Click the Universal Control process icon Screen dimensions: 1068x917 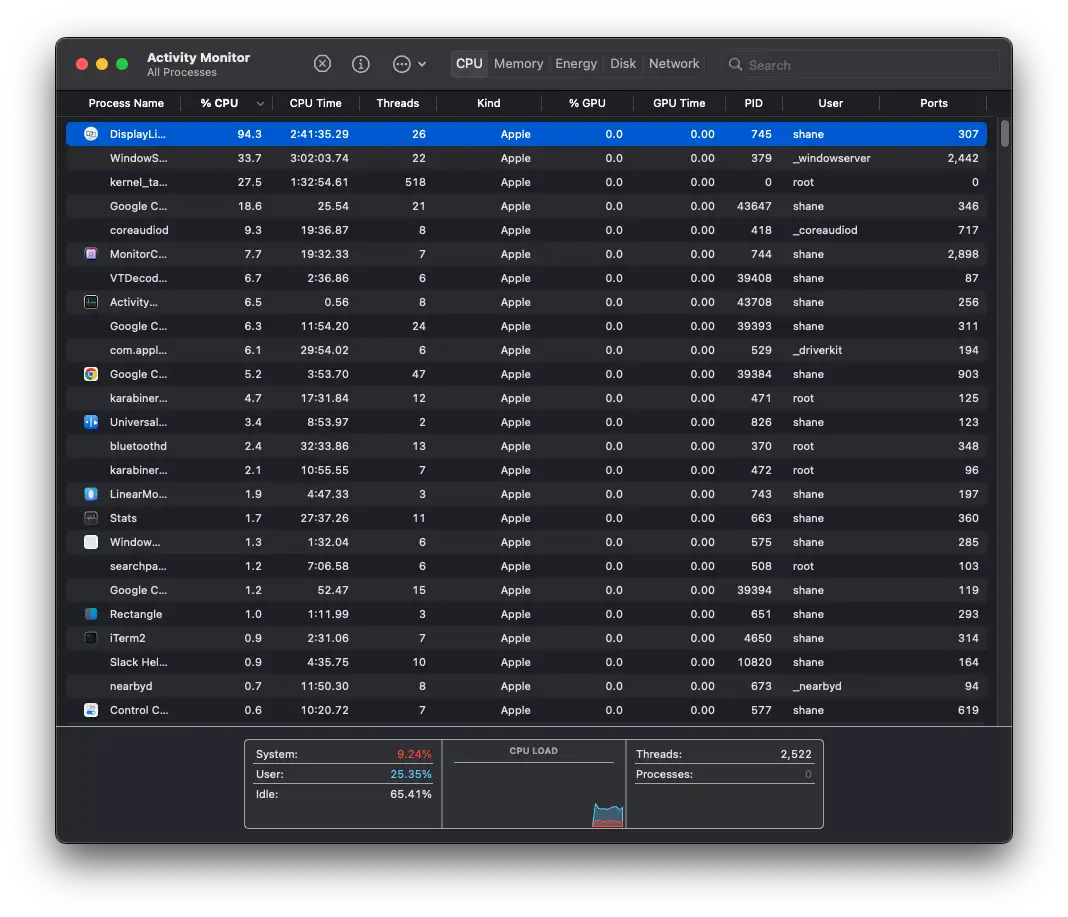point(91,422)
